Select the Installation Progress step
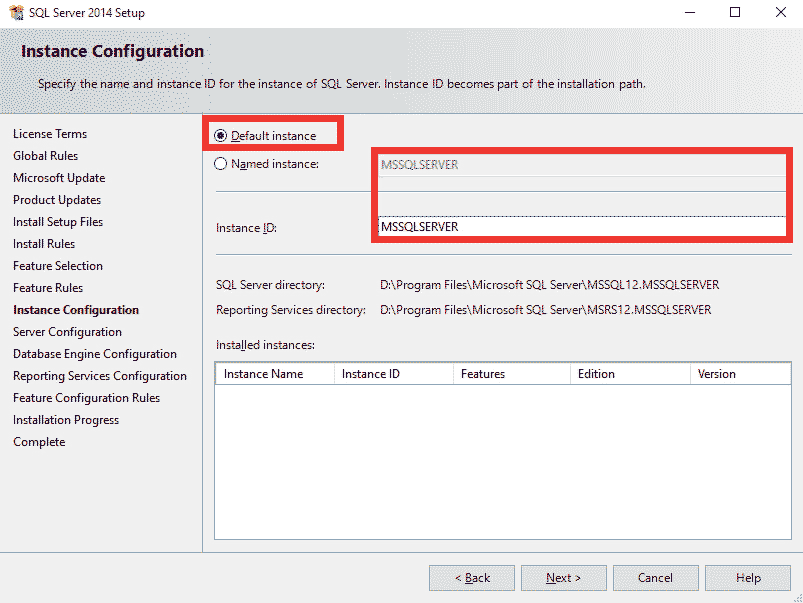803x603 pixels. (65, 419)
